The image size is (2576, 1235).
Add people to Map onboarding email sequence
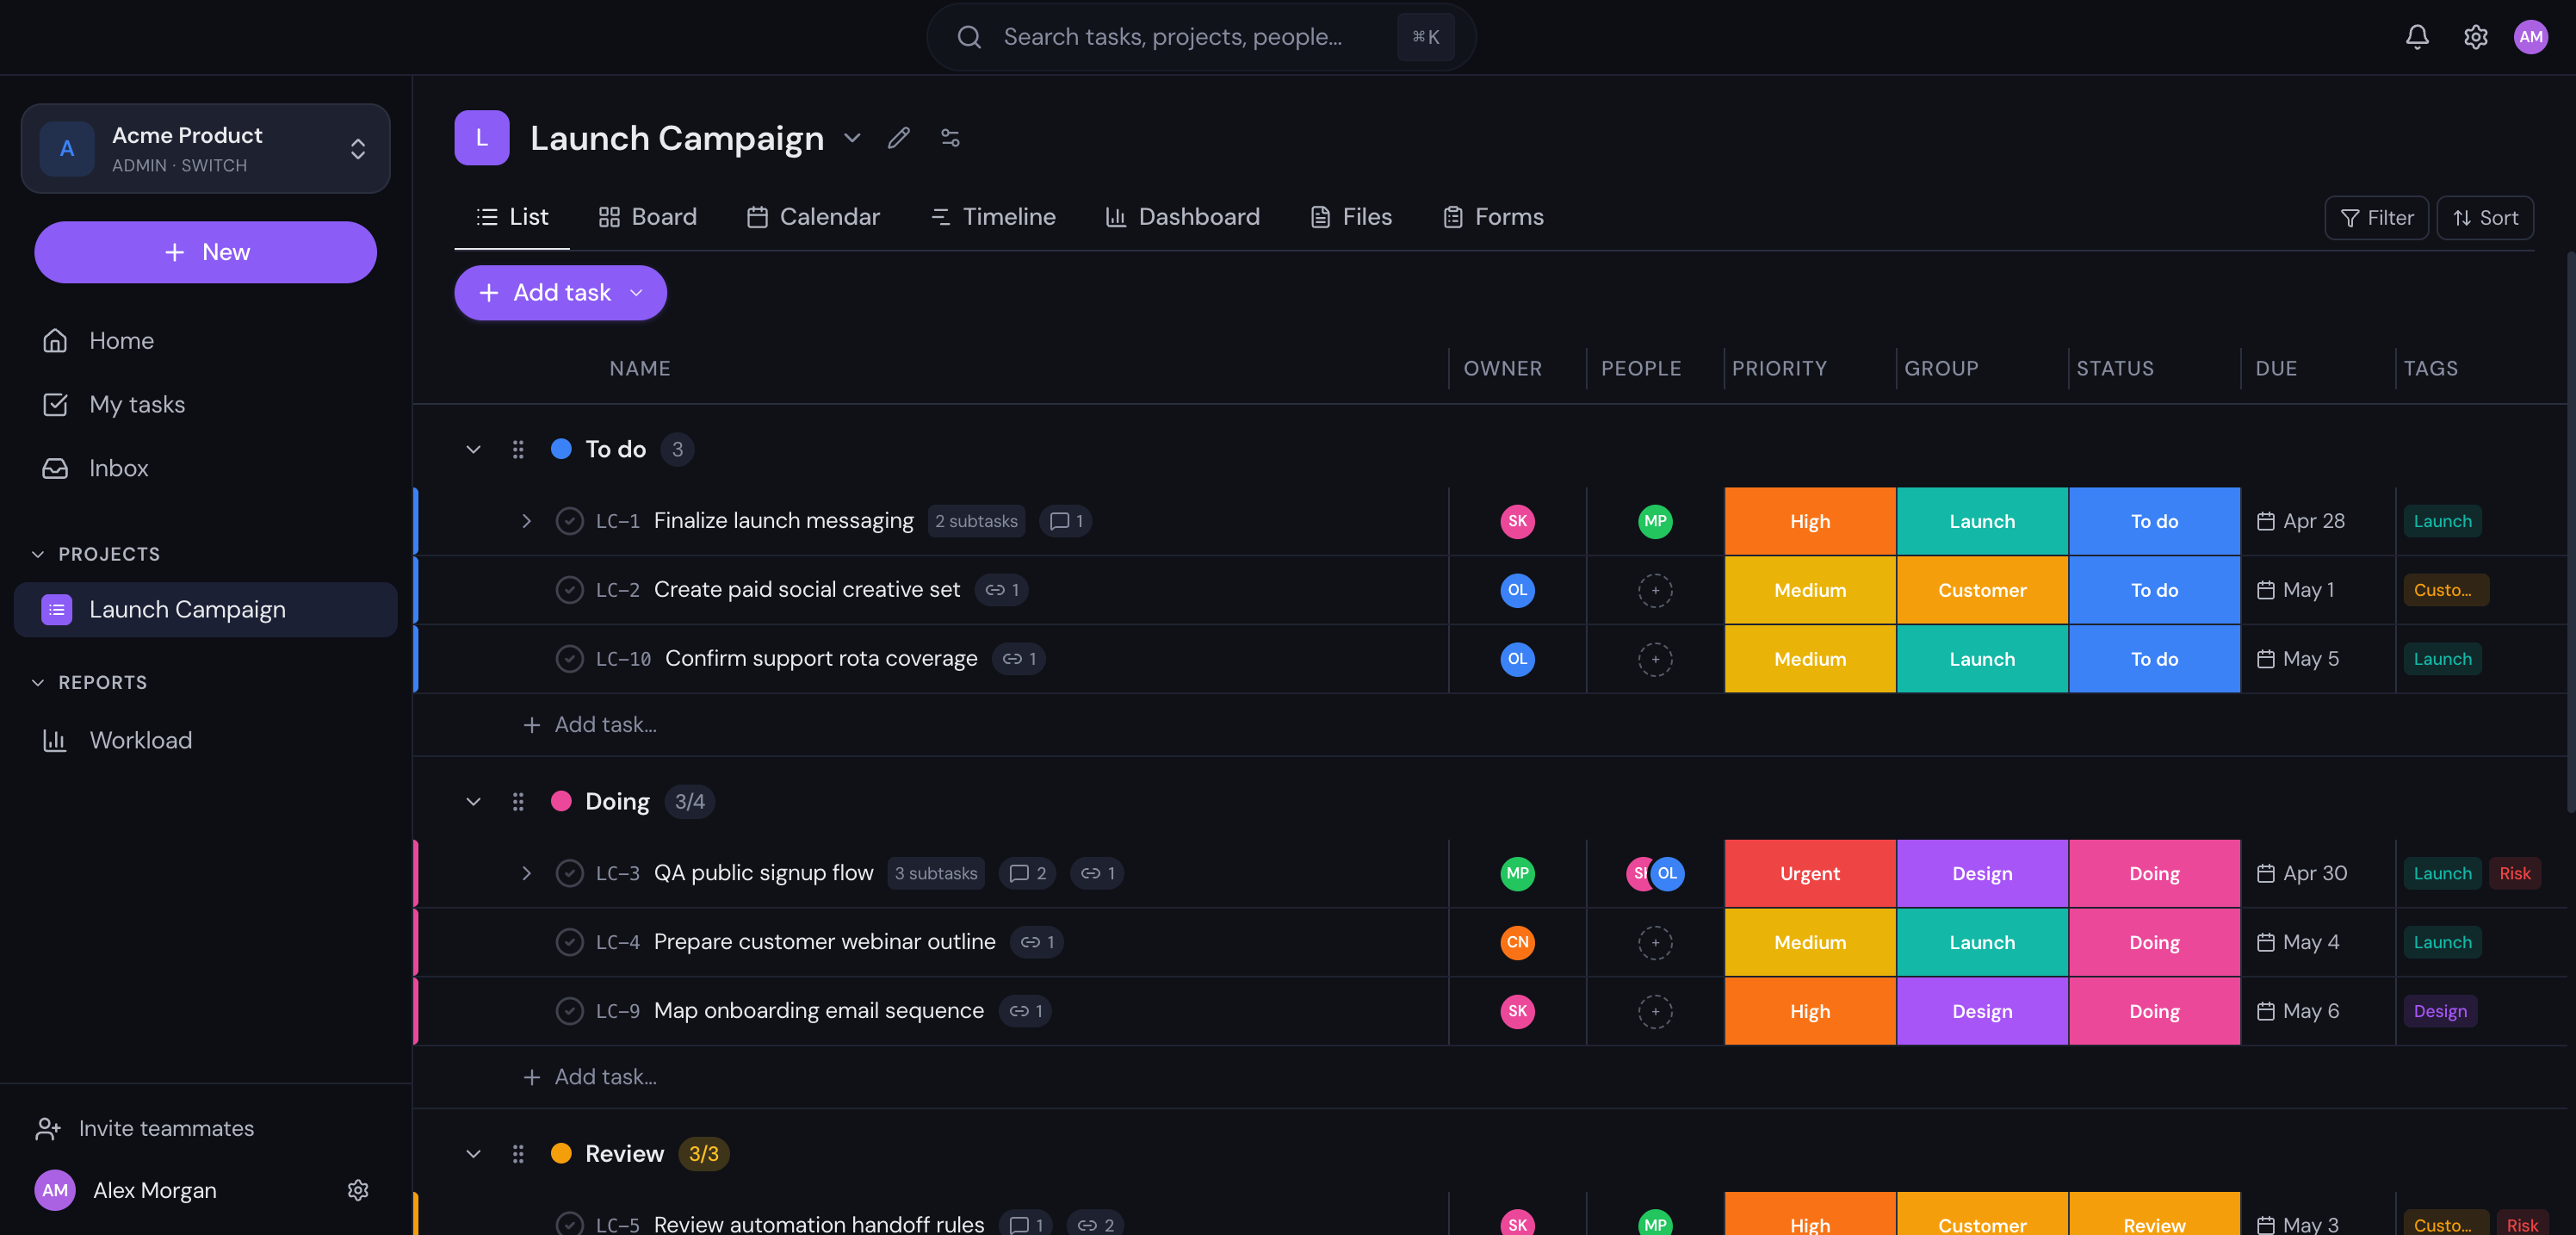pyautogui.click(x=1655, y=1011)
